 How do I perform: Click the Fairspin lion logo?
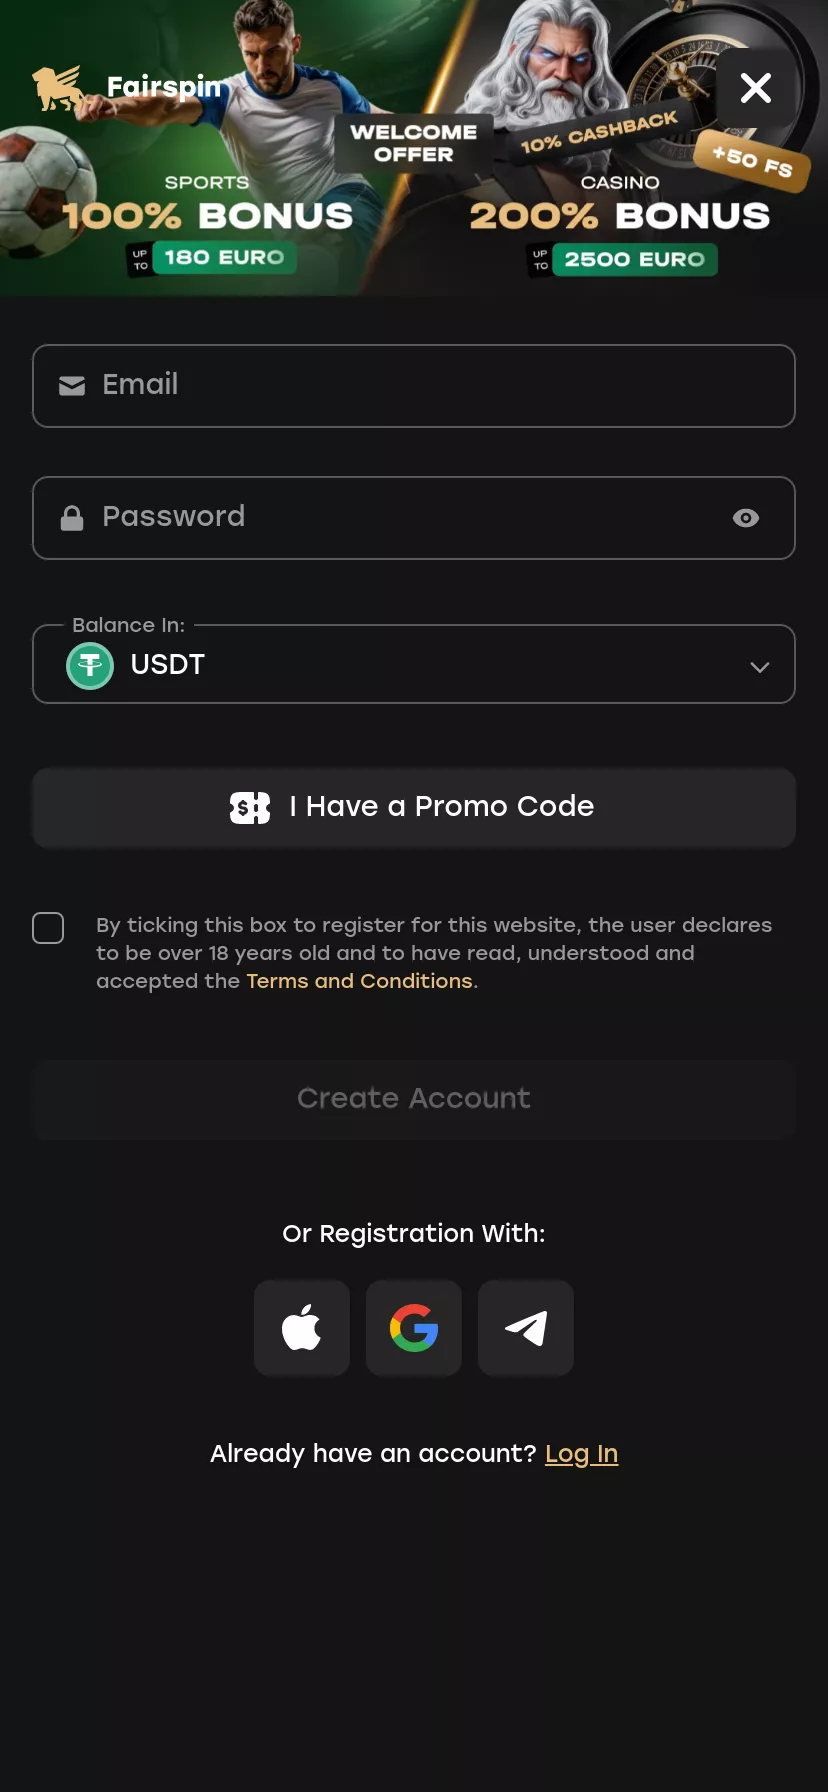57,88
